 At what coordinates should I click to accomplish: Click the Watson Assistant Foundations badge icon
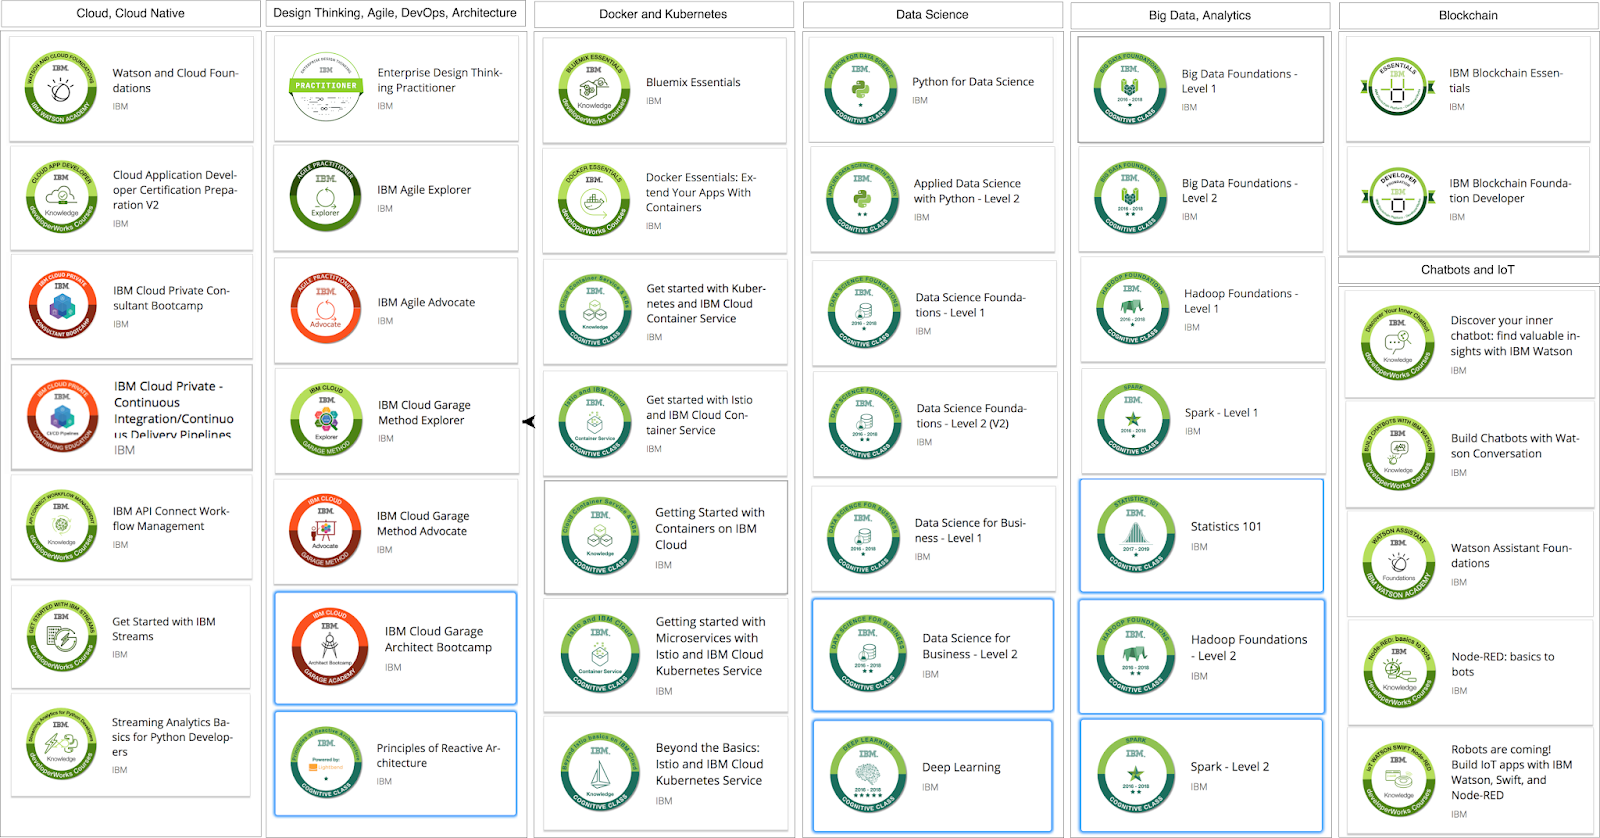click(x=1398, y=562)
